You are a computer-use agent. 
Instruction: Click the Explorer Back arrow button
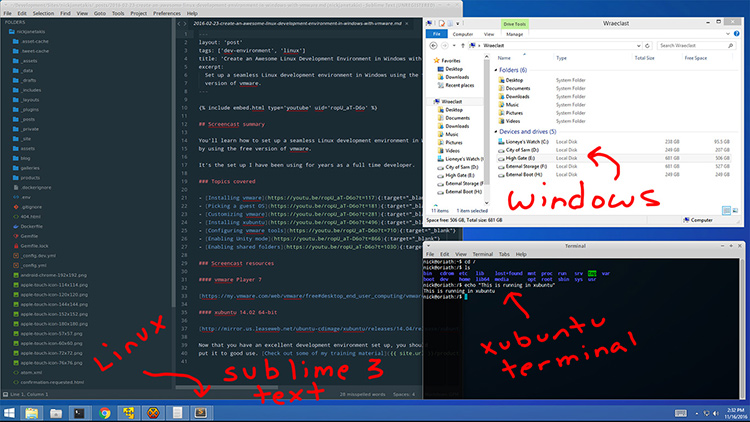click(433, 45)
